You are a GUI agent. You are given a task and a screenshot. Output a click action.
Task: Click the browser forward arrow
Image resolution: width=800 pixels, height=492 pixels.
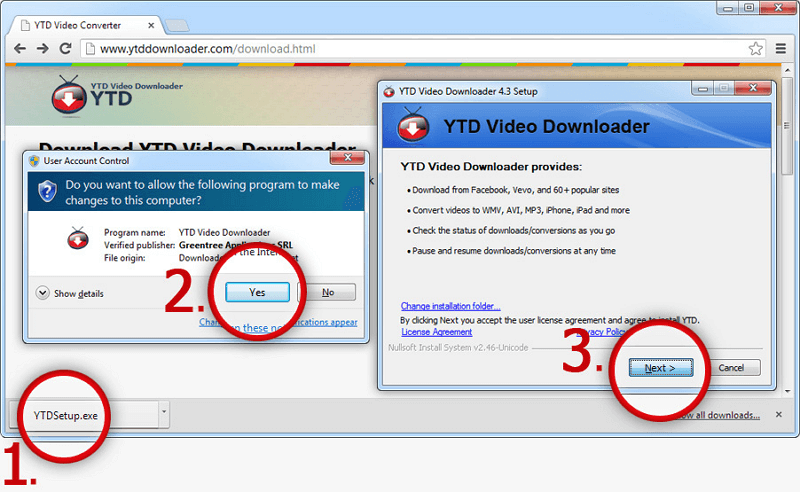point(42,48)
